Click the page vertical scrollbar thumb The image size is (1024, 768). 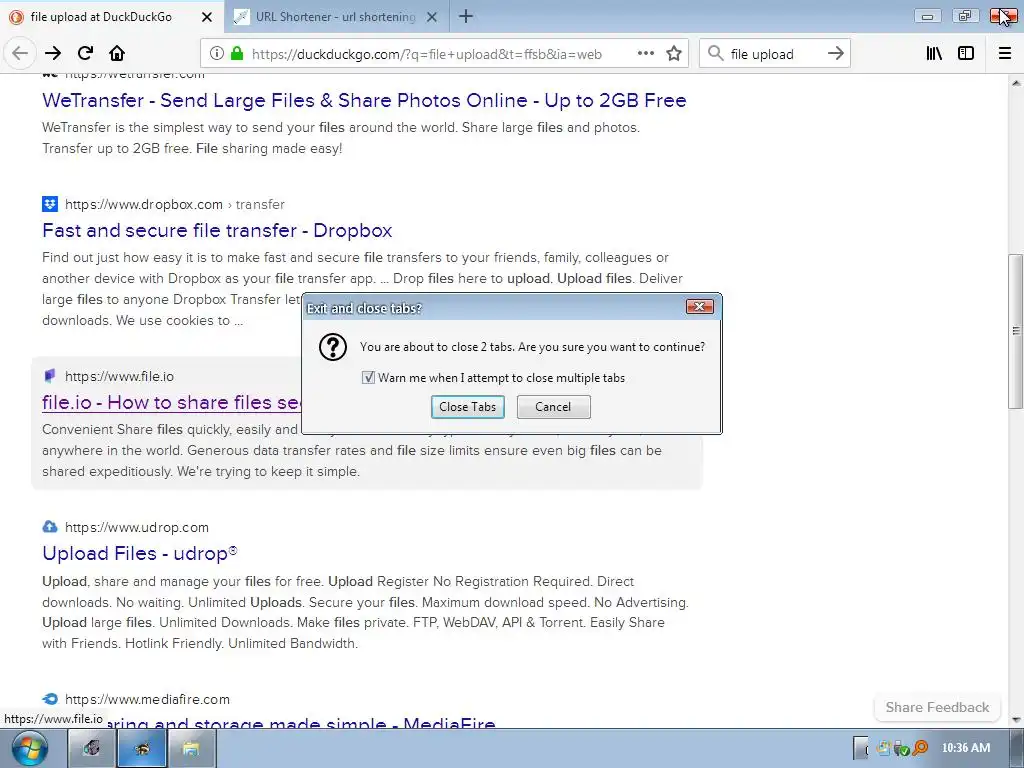[1016, 332]
